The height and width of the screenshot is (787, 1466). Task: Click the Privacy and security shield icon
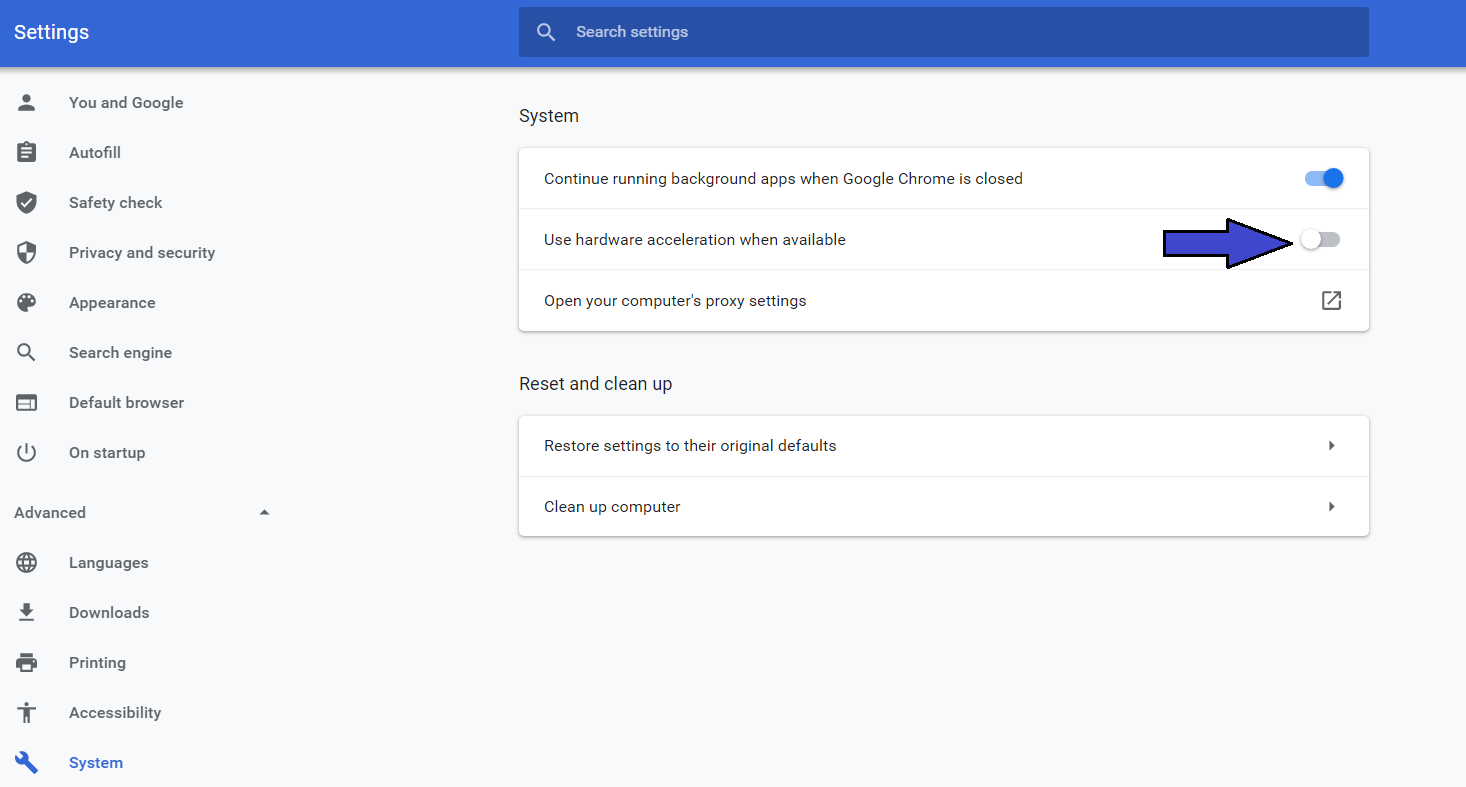(x=26, y=252)
